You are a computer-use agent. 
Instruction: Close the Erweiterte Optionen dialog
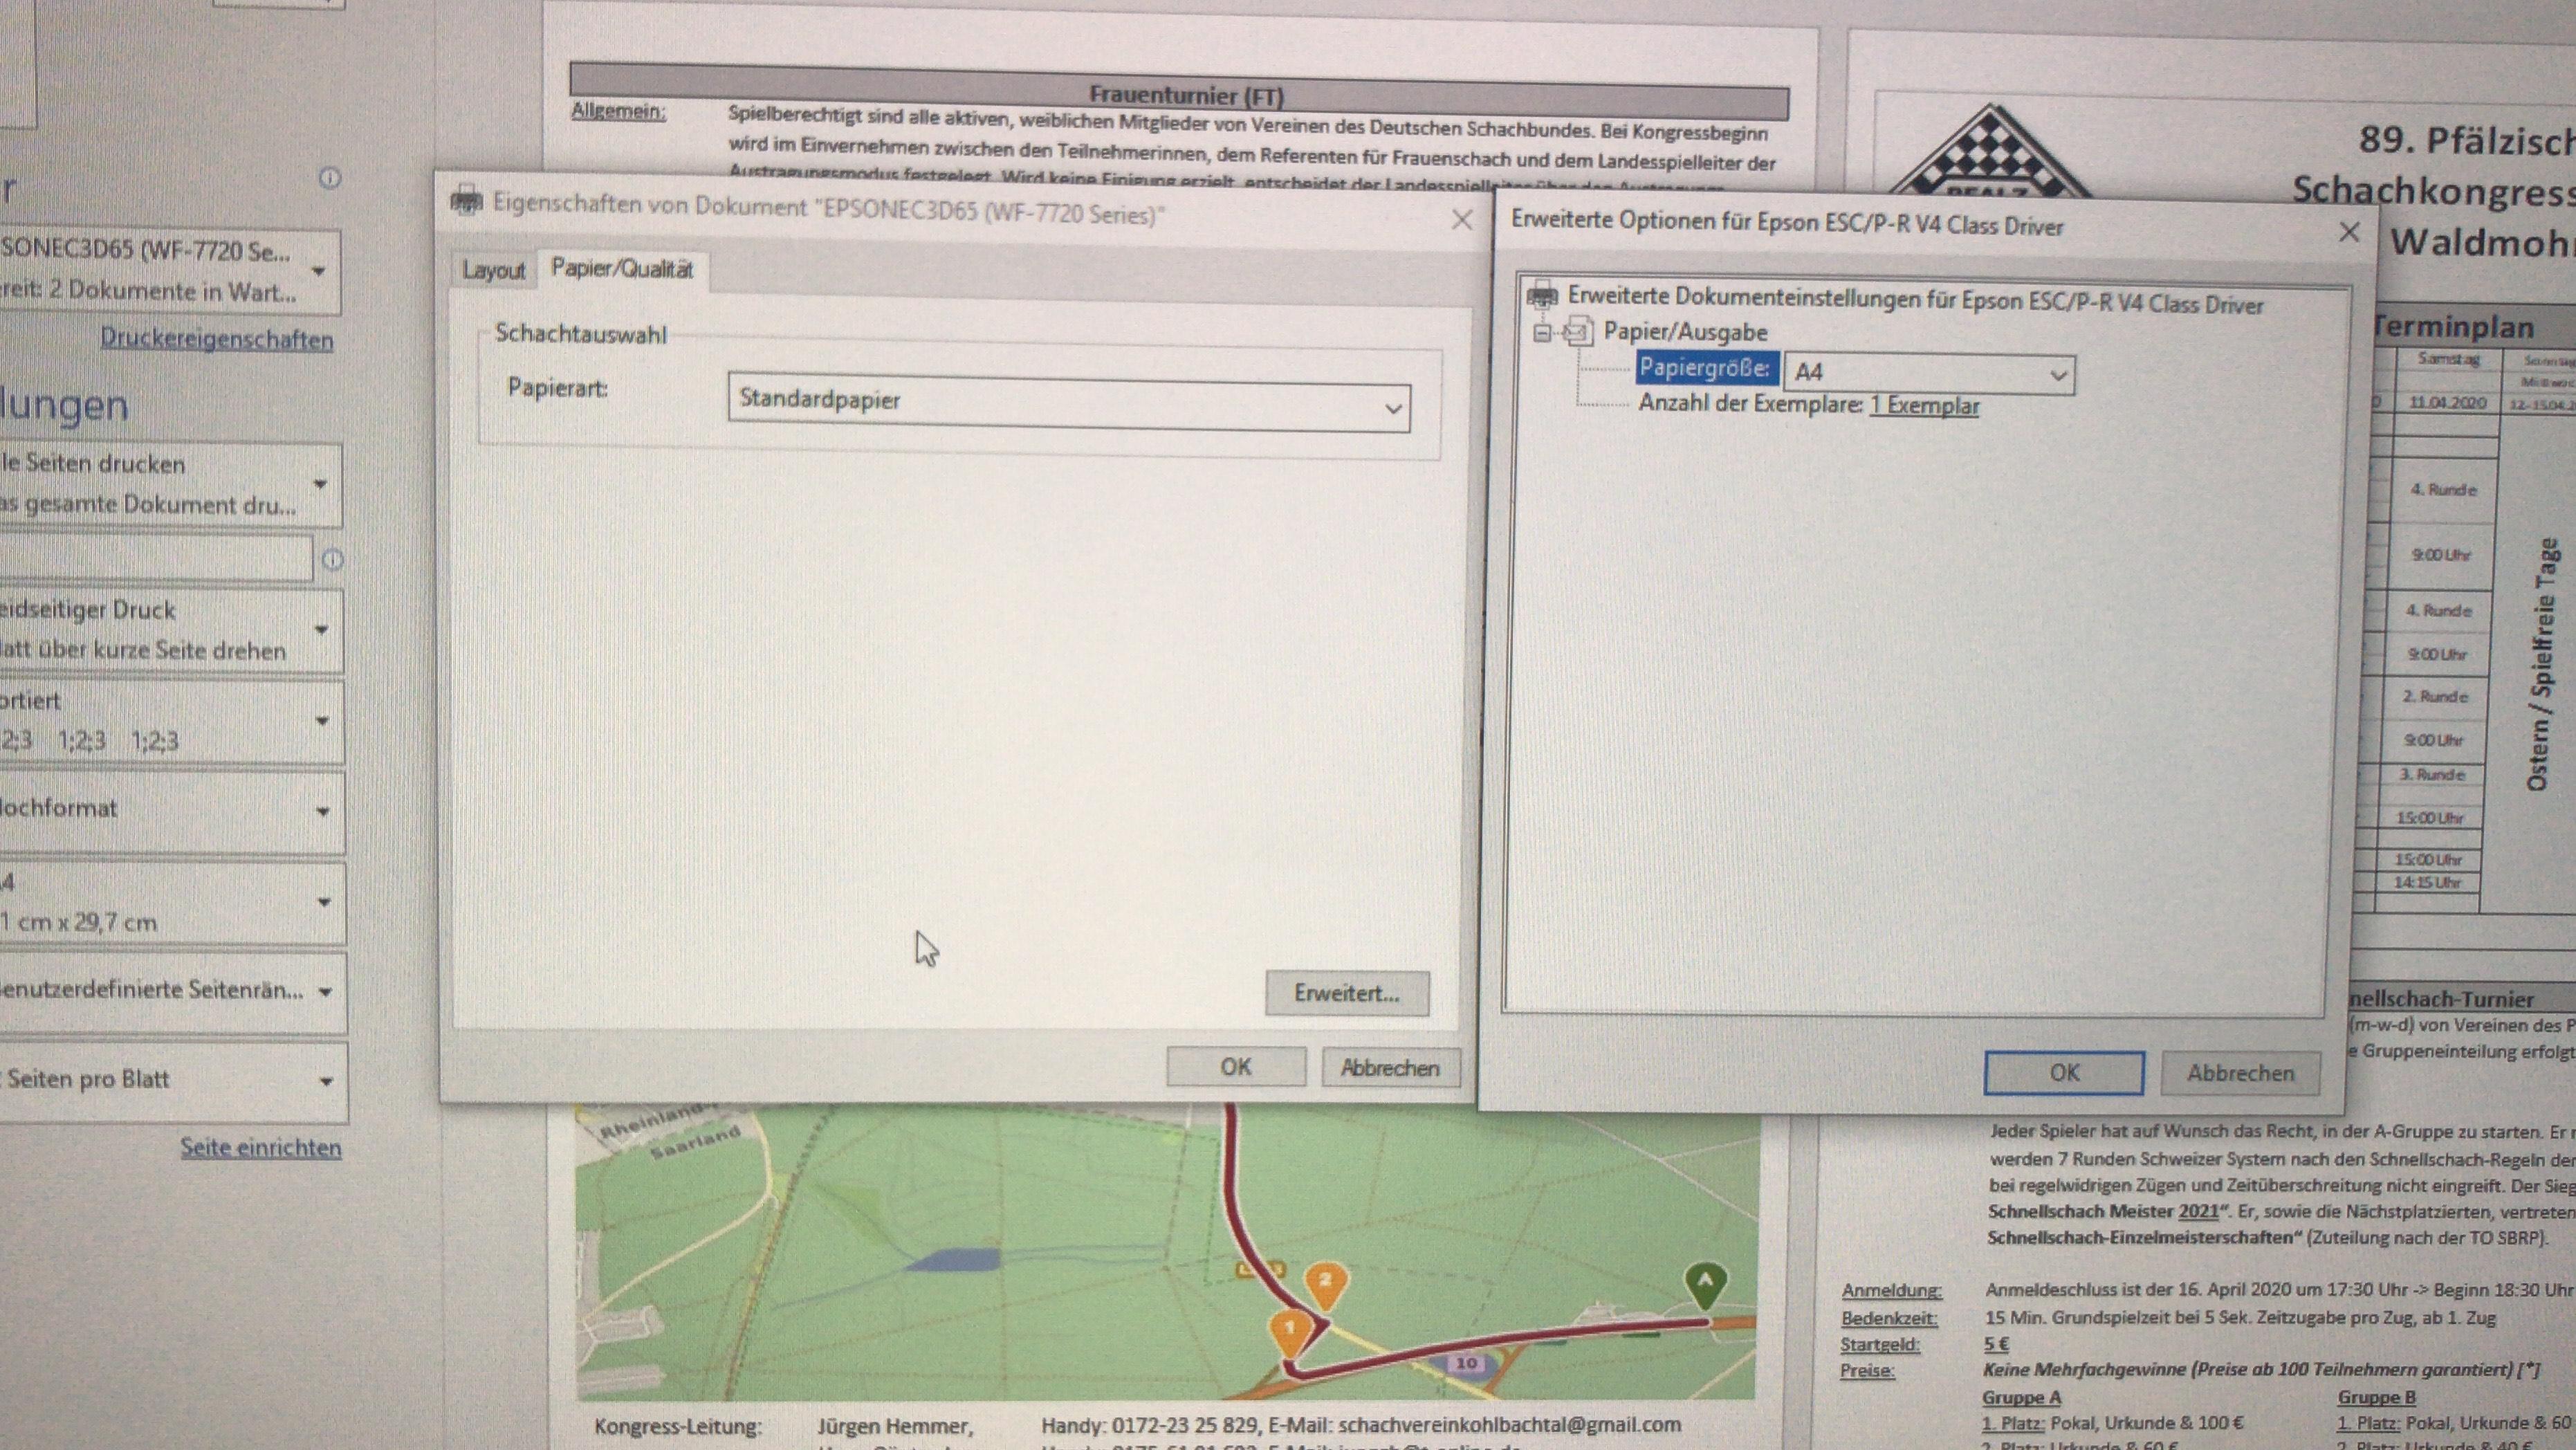coord(2349,232)
